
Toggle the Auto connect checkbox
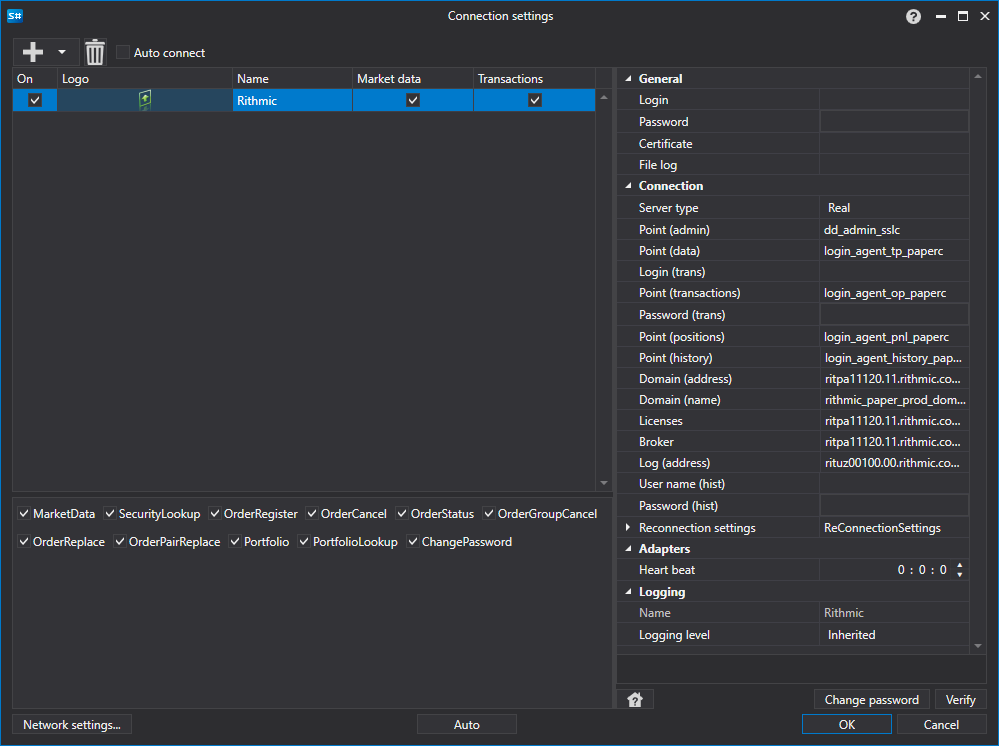123,52
